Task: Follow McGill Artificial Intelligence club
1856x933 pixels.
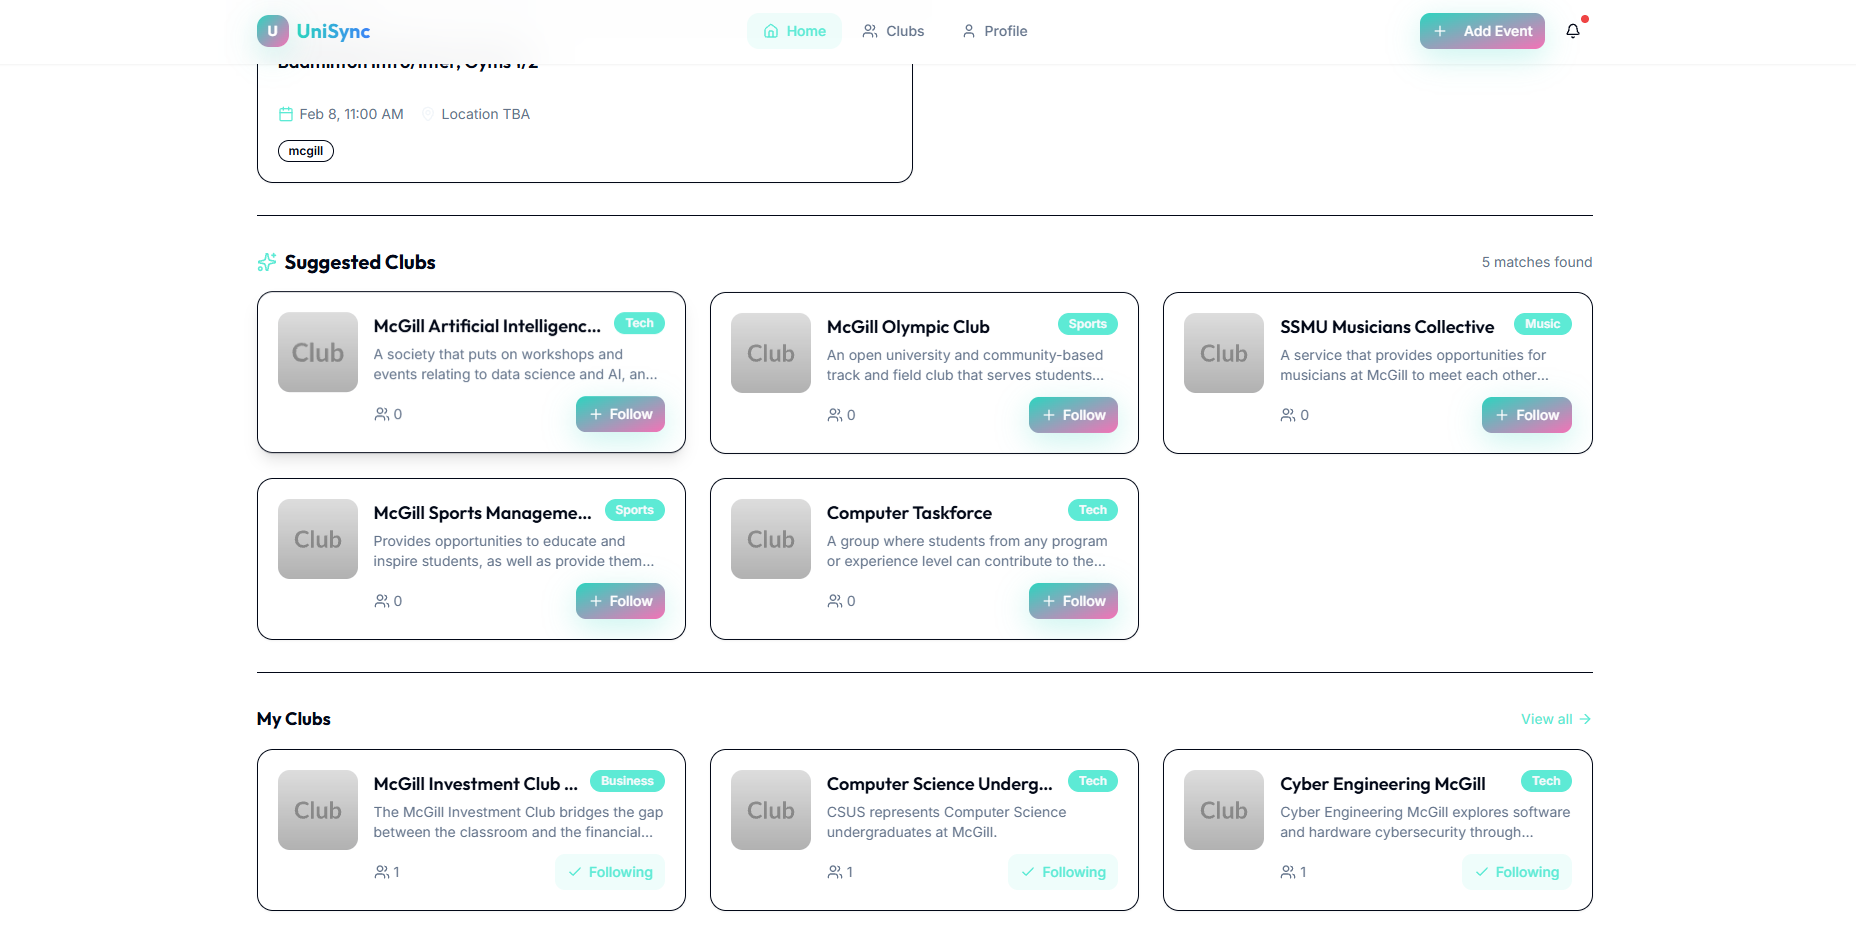Action: pyautogui.click(x=620, y=414)
